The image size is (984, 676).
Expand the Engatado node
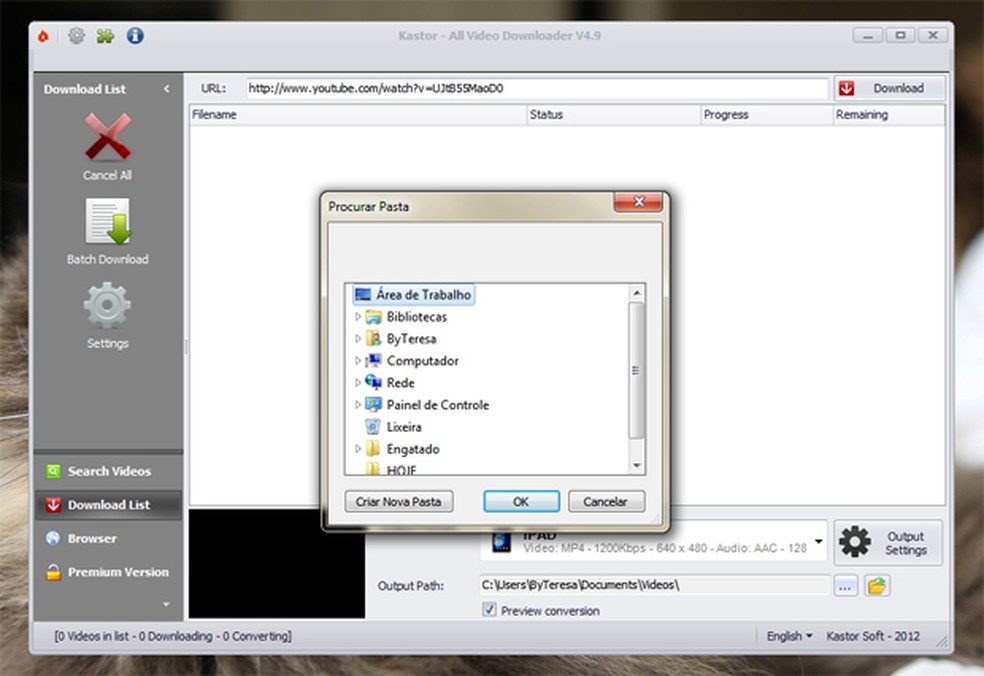358,449
